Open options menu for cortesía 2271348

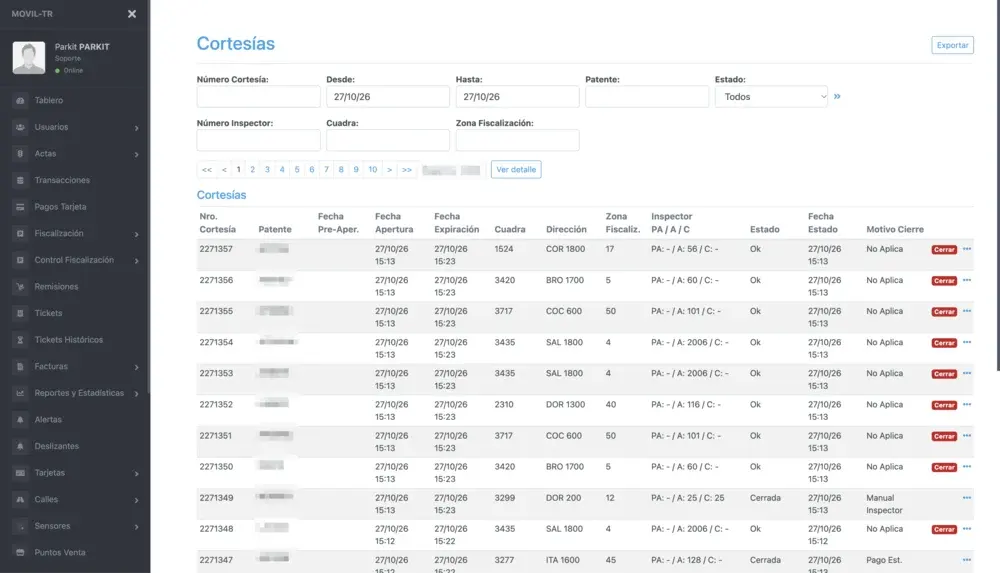[967, 529]
